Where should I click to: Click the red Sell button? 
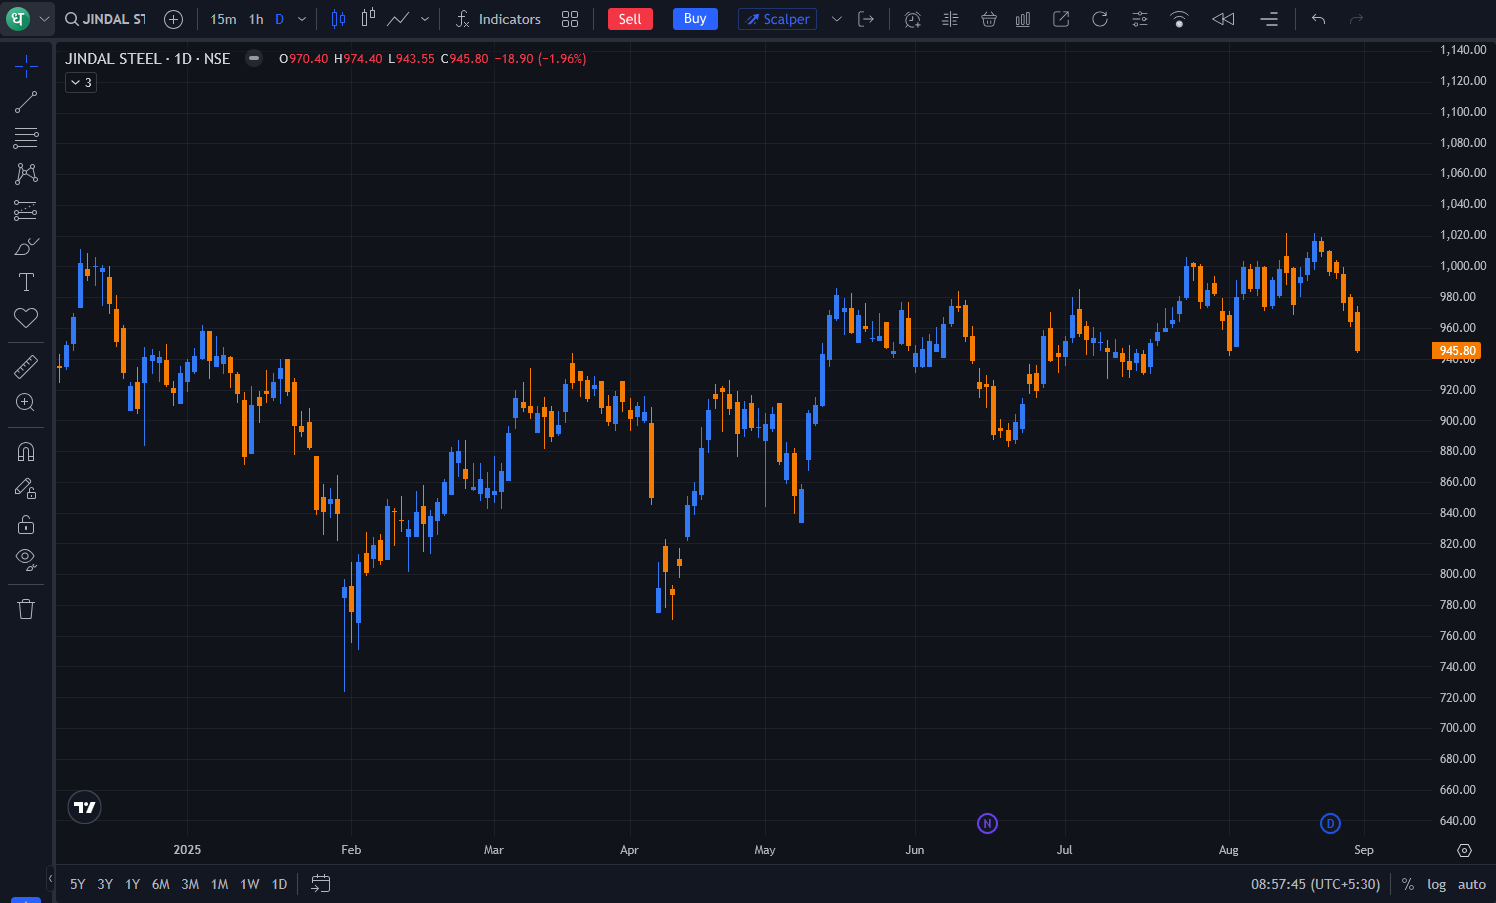(x=630, y=19)
